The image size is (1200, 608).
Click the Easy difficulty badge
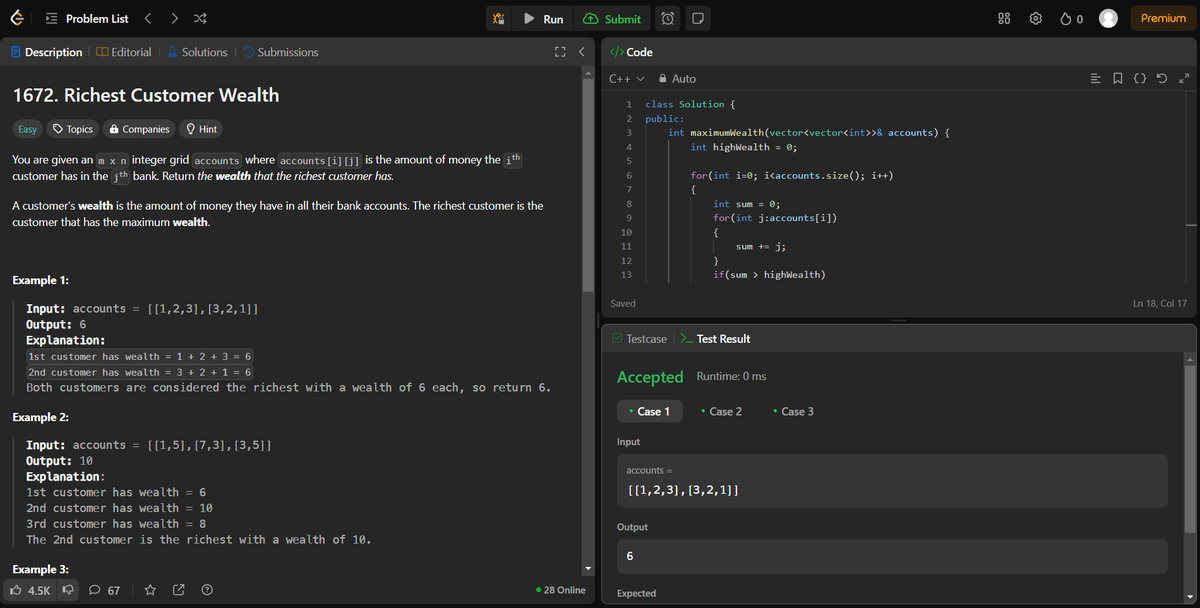pos(28,129)
